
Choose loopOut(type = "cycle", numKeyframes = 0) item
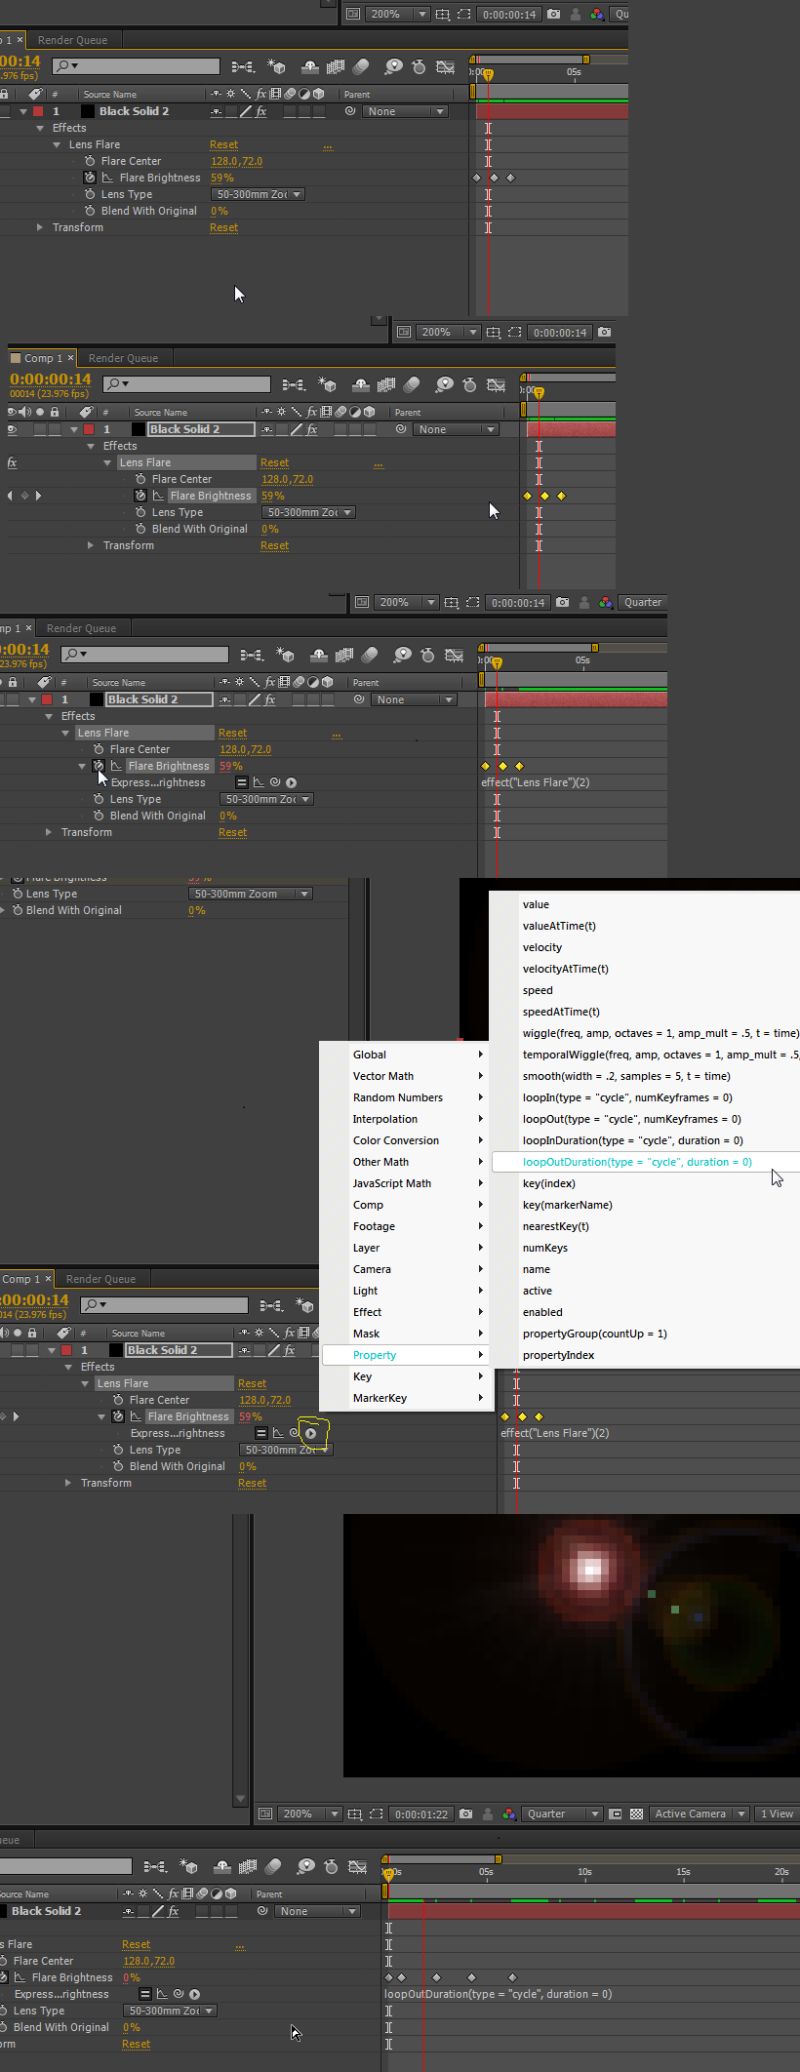(646, 1119)
